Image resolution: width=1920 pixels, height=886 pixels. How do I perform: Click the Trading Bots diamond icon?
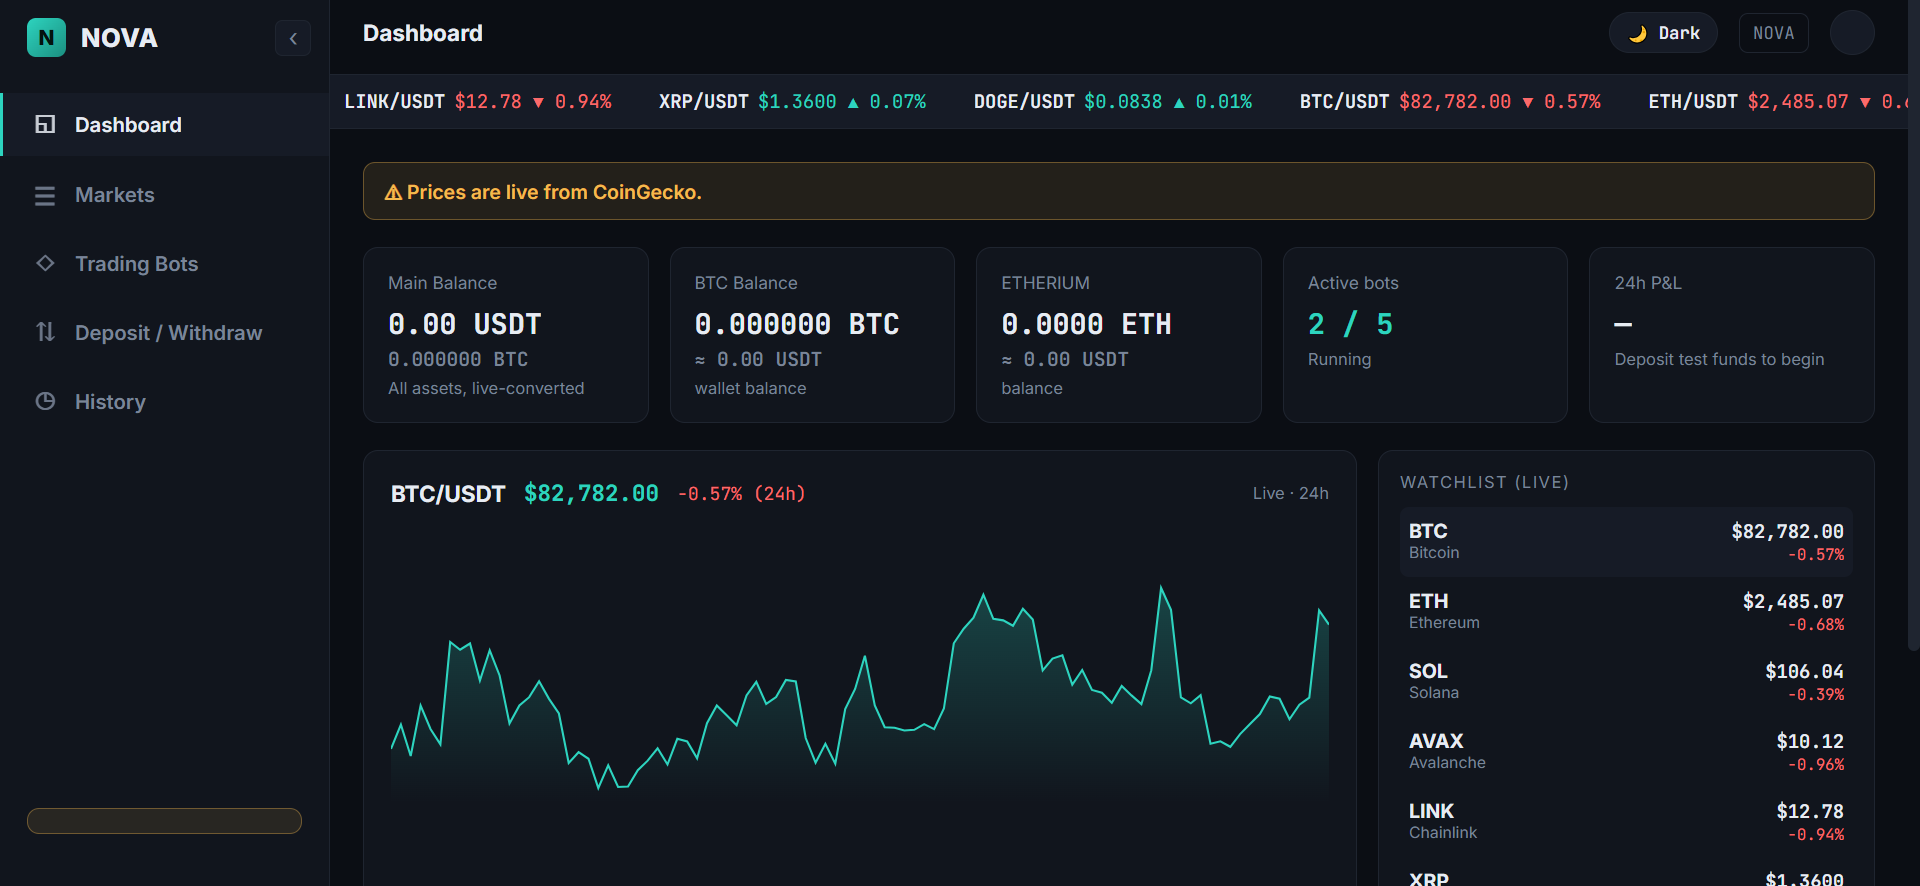(x=45, y=263)
